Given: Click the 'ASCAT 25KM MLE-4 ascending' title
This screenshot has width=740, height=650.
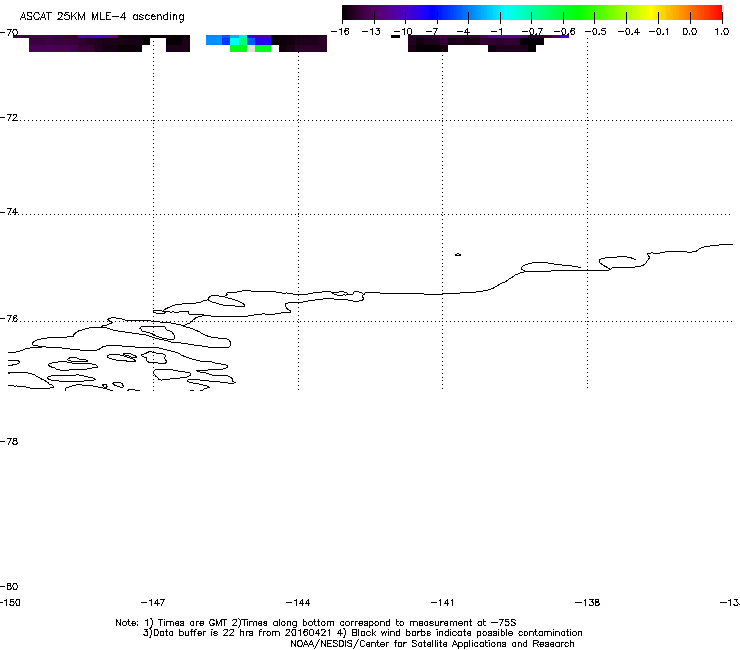Looking at the screenshot, I should coord(102,17).
